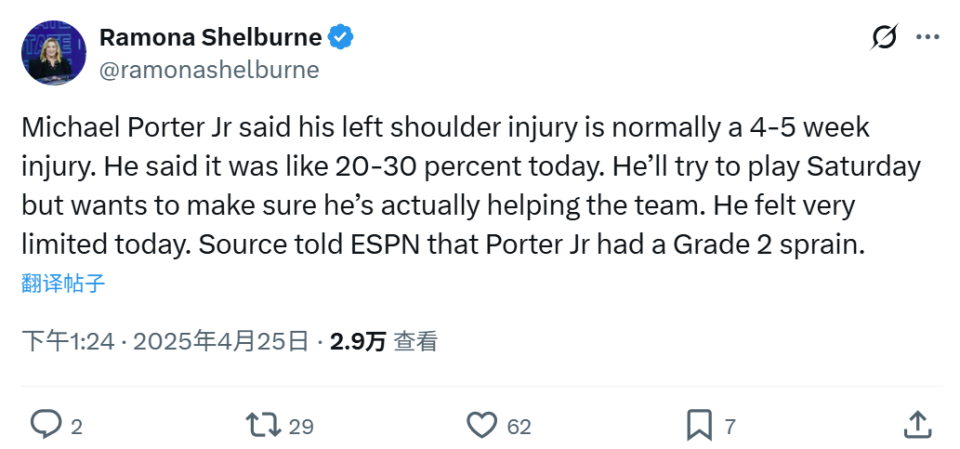This screenshot has width=960, height=449.
Task: Bookmark the post with the bookmark icon
Action: (x=699, y=425)
